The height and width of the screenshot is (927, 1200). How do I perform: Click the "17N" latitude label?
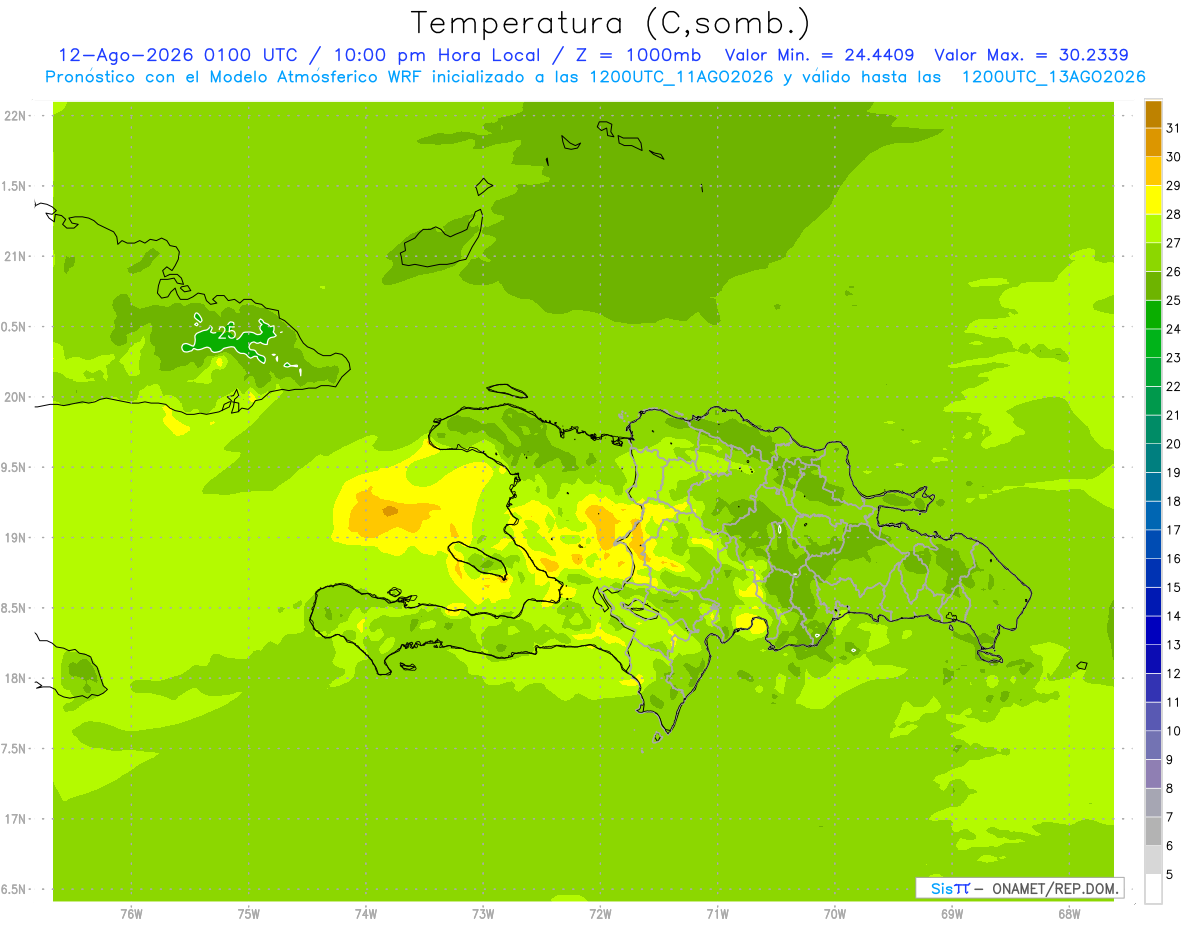(14, 819)
